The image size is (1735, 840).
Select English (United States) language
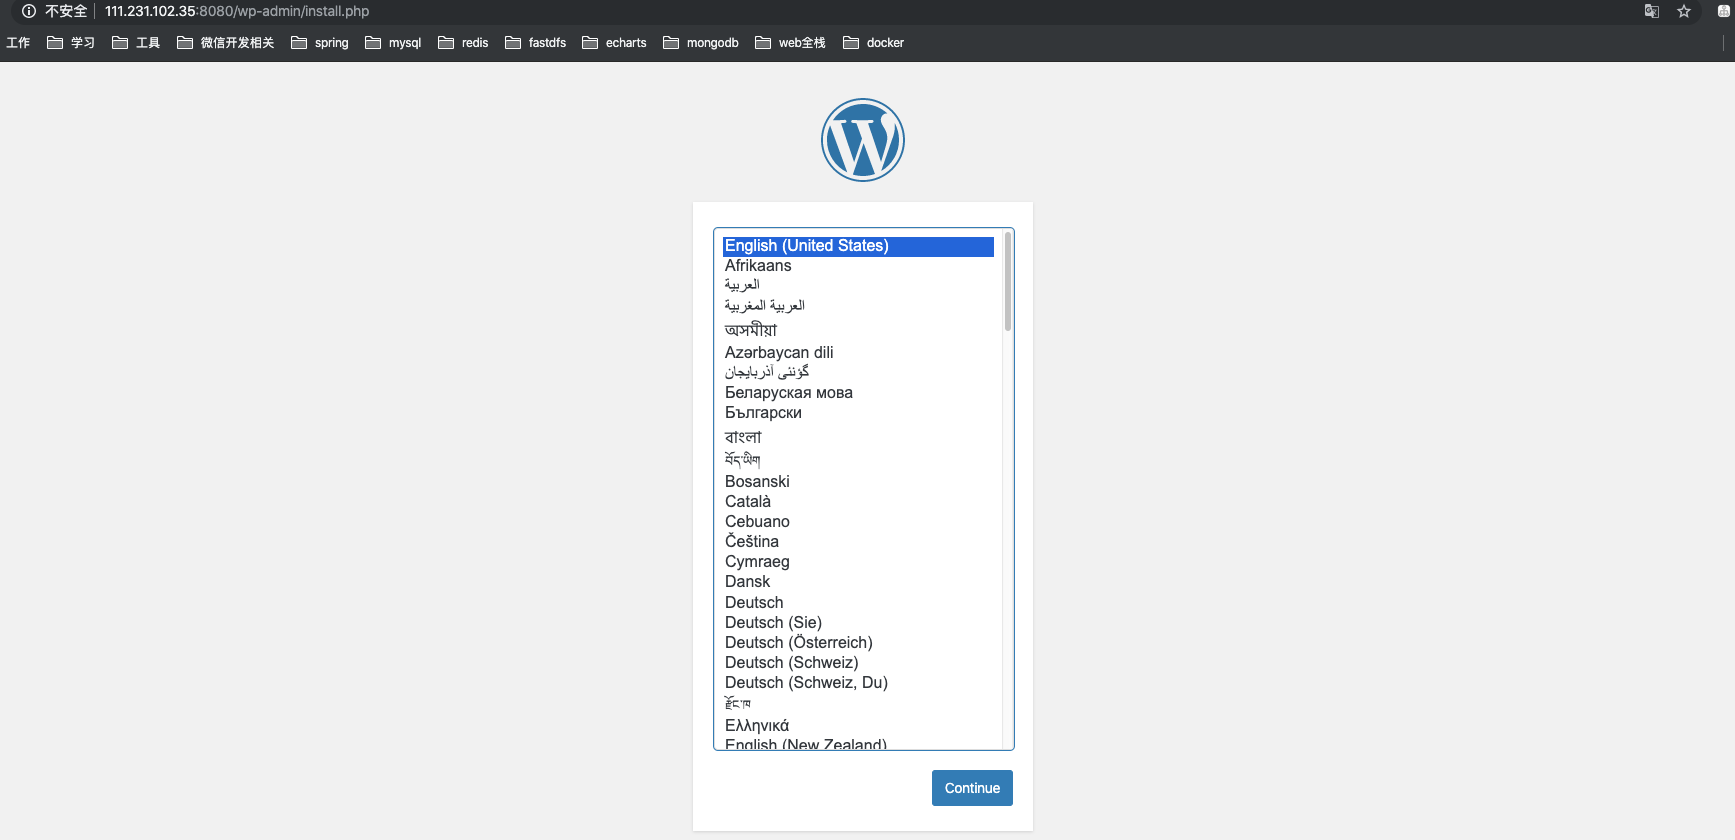[858, 246]
